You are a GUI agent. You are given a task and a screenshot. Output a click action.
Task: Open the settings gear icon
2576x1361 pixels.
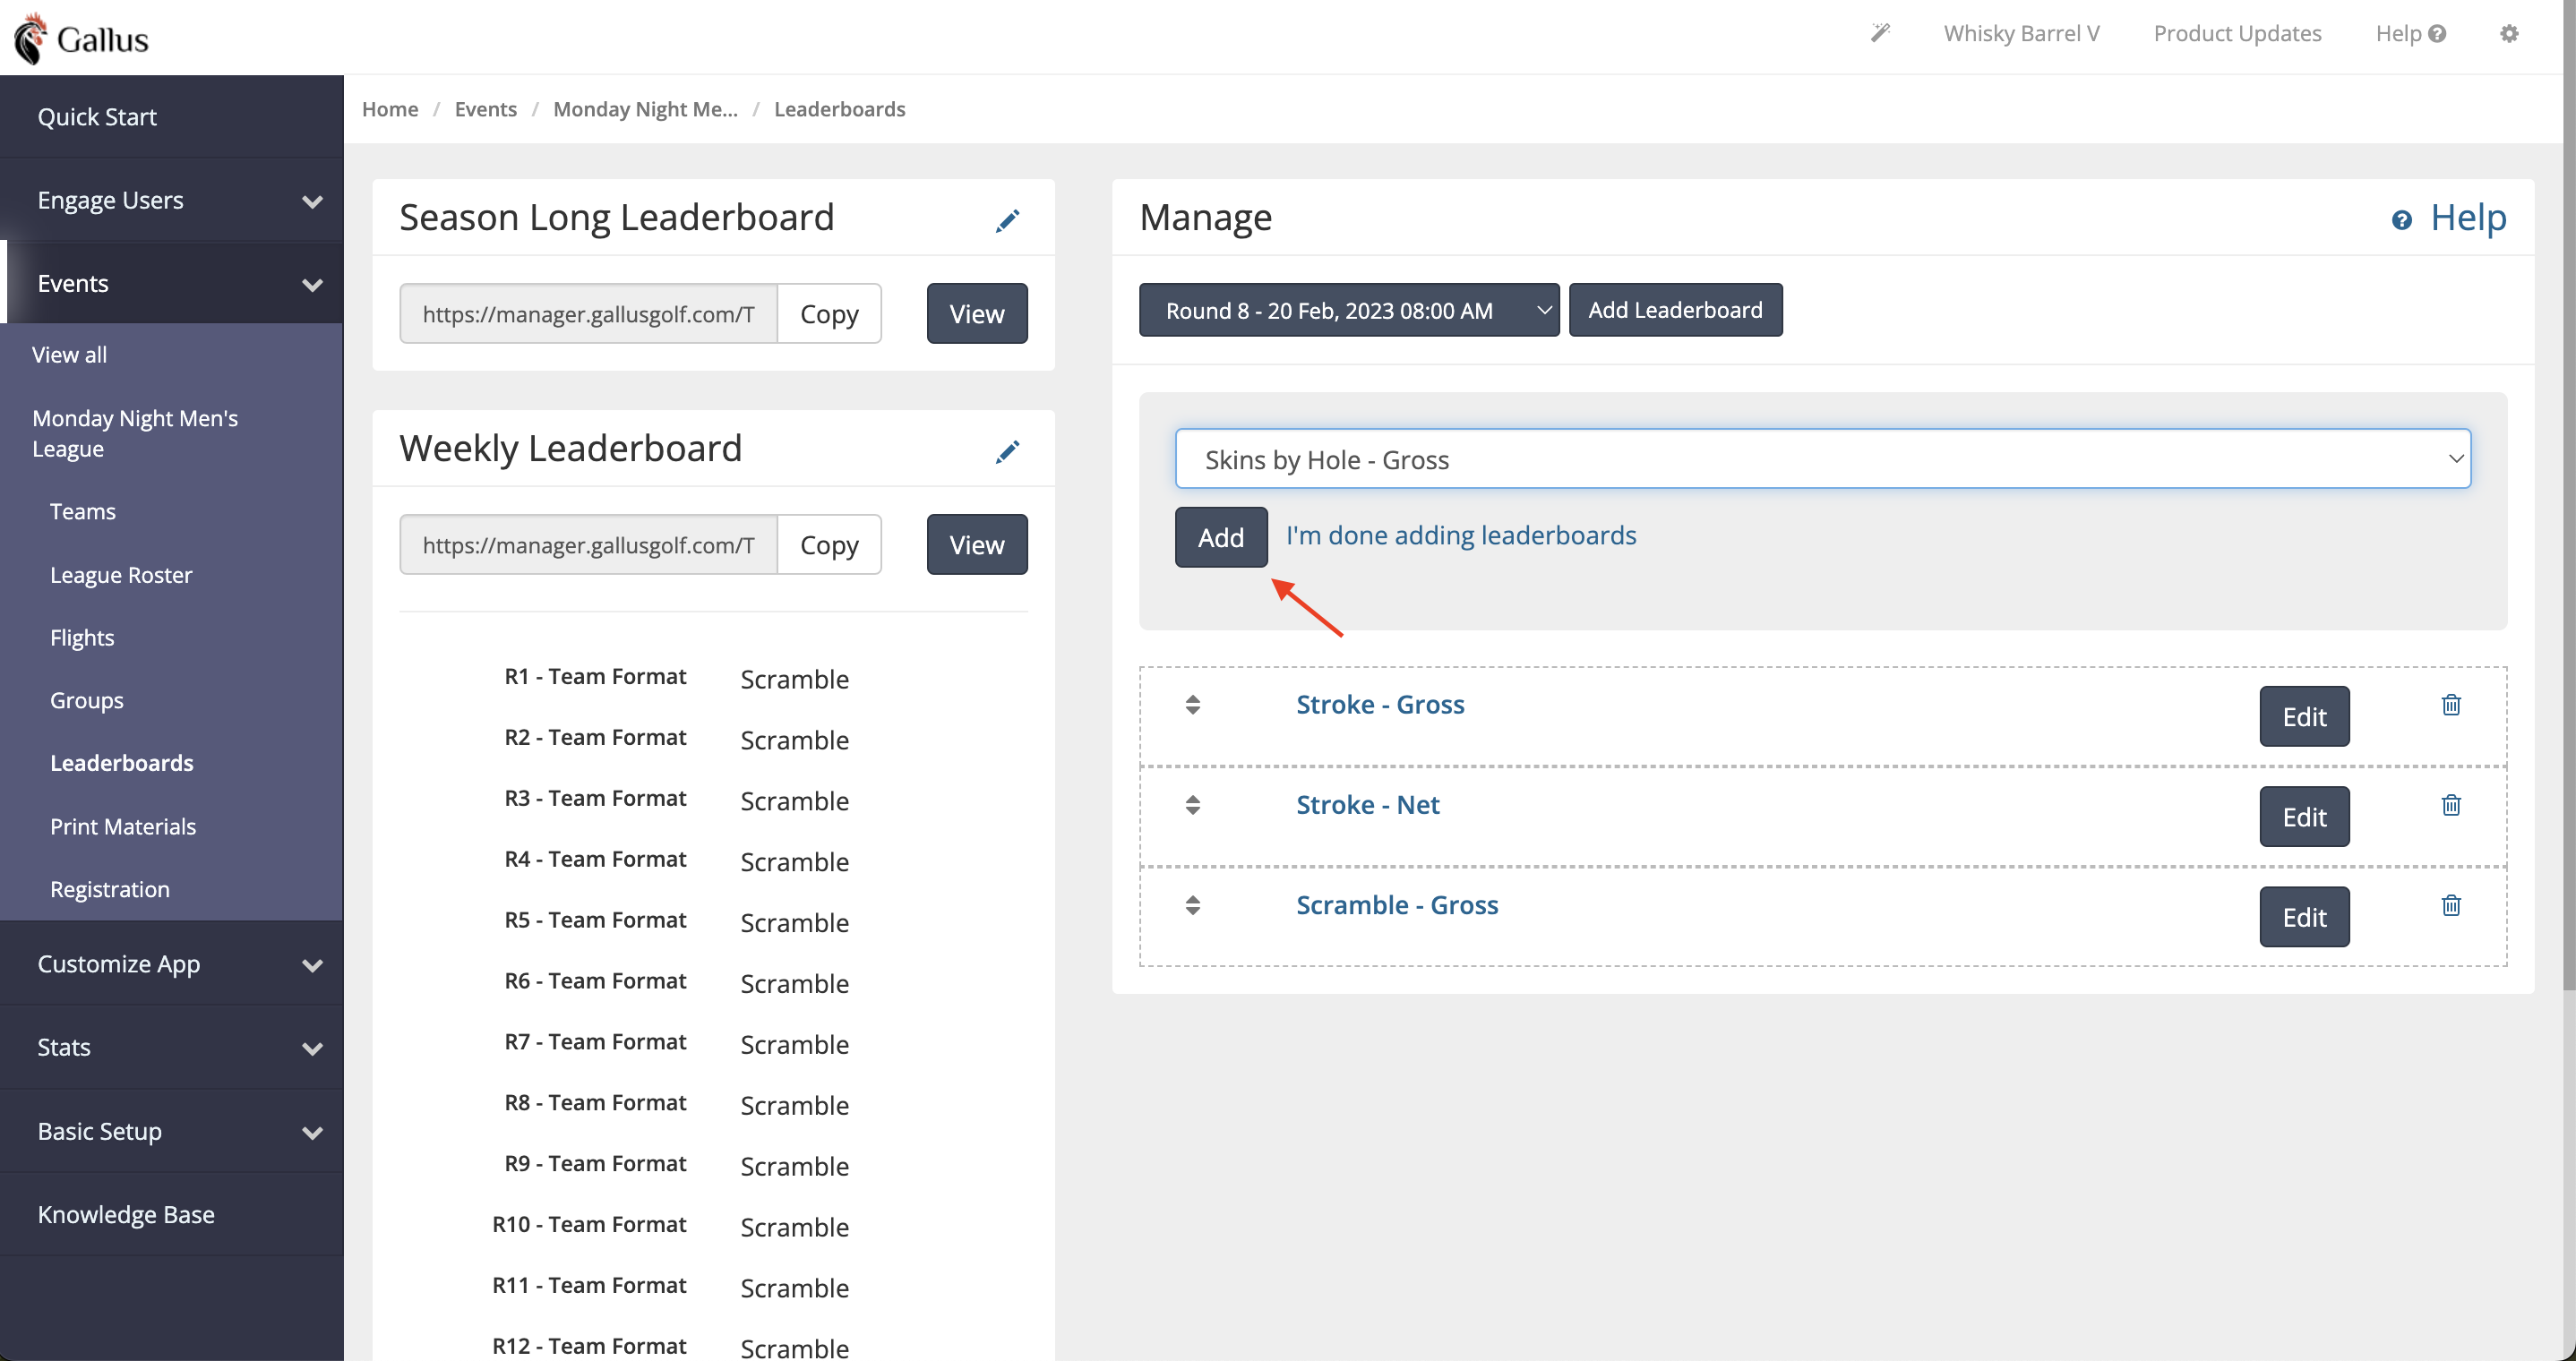coord(2509,33)
